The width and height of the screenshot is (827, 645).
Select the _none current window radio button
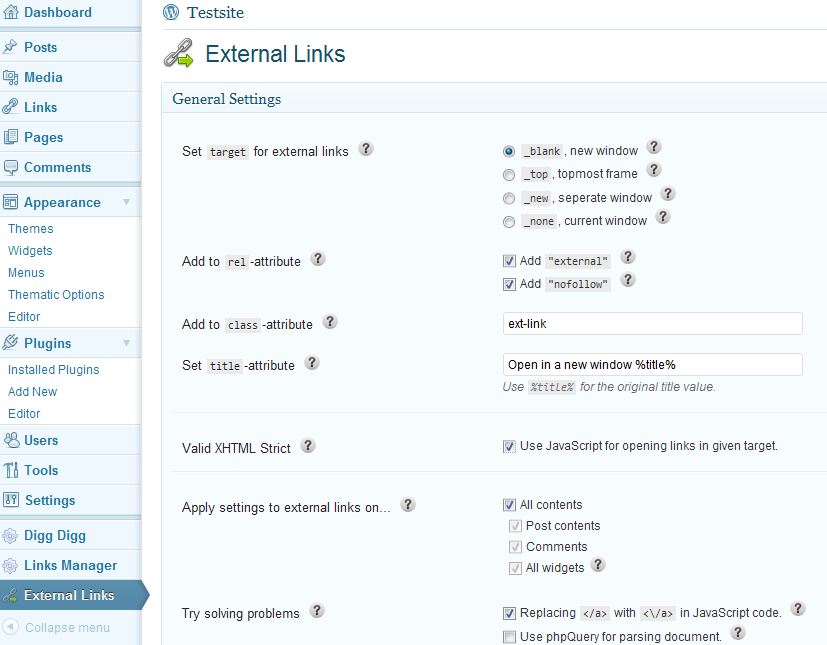pyautogui.click(x=509, y=222)
